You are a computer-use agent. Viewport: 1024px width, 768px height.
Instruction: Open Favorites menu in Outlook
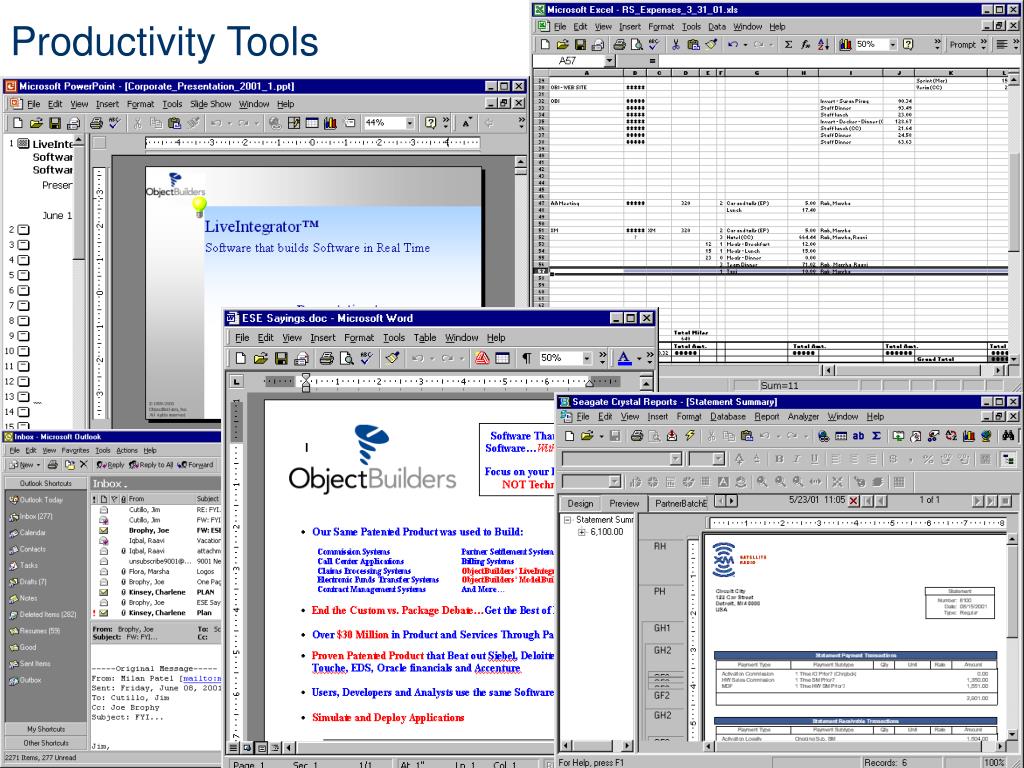click(75, 451)
